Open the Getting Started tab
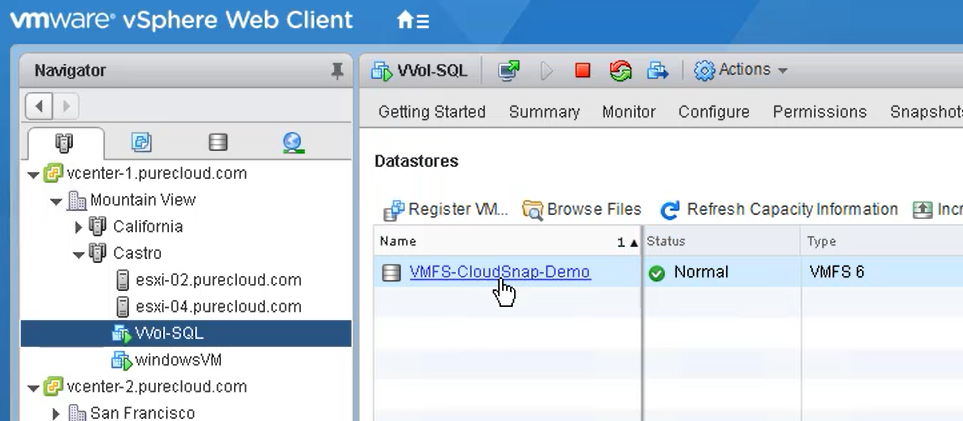963x421 pixels. coord(432,112)
